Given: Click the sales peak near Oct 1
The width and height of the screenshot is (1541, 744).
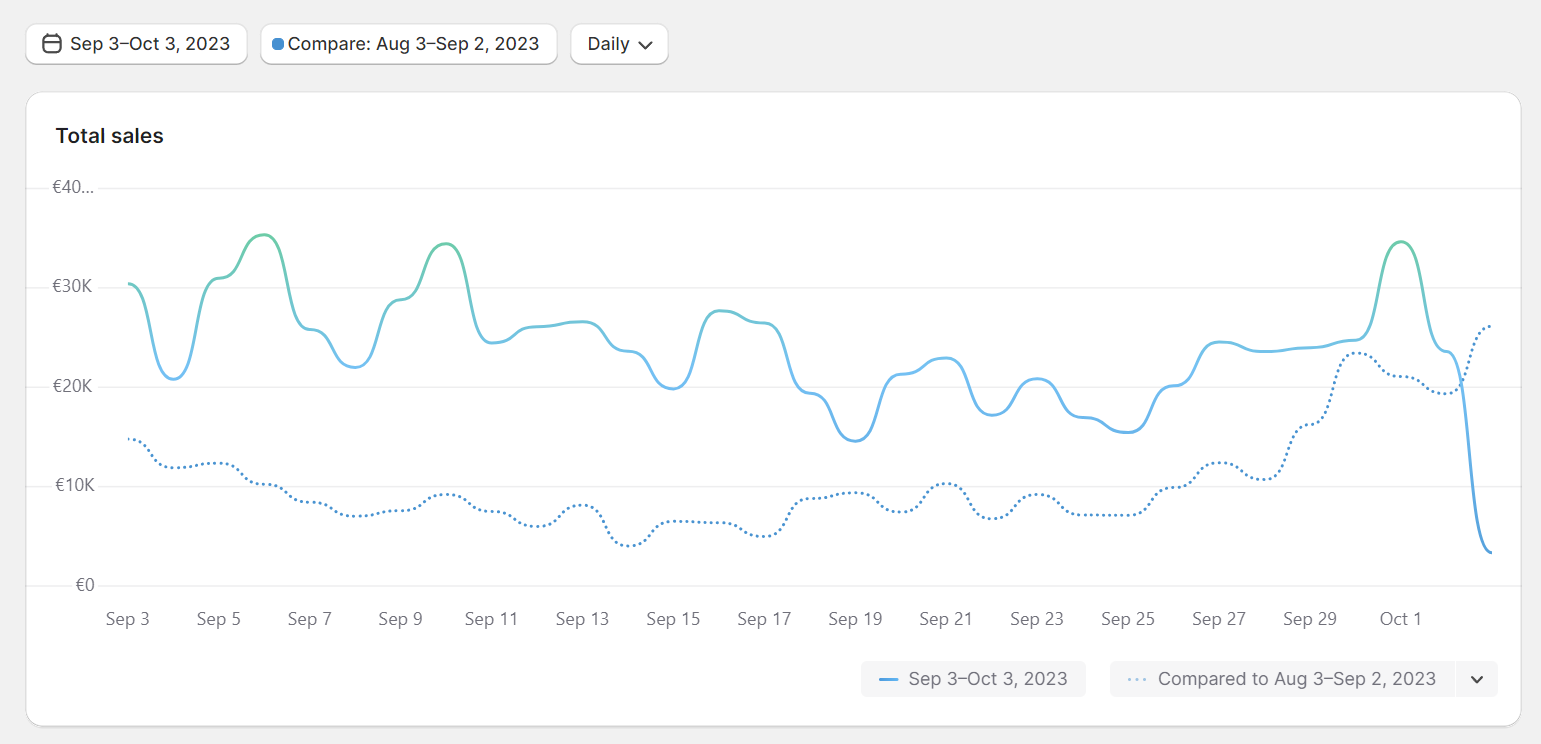Looking at the screenshot, I should [x=1398, y=243].
